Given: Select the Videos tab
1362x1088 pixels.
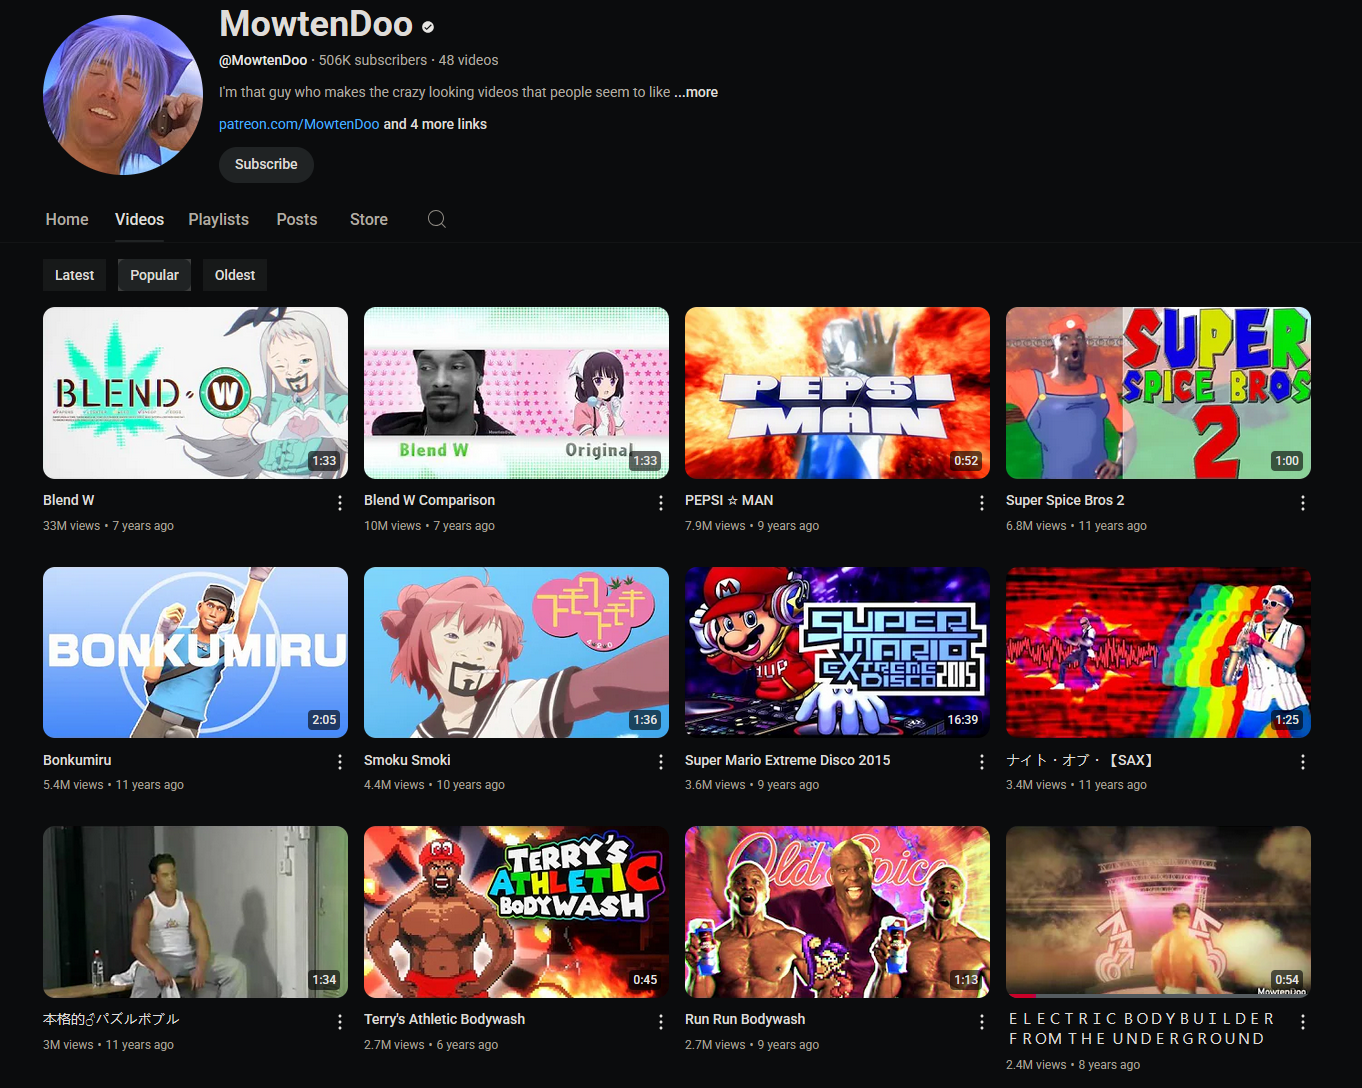Looking at the screenshot, I should click(139, 219).
